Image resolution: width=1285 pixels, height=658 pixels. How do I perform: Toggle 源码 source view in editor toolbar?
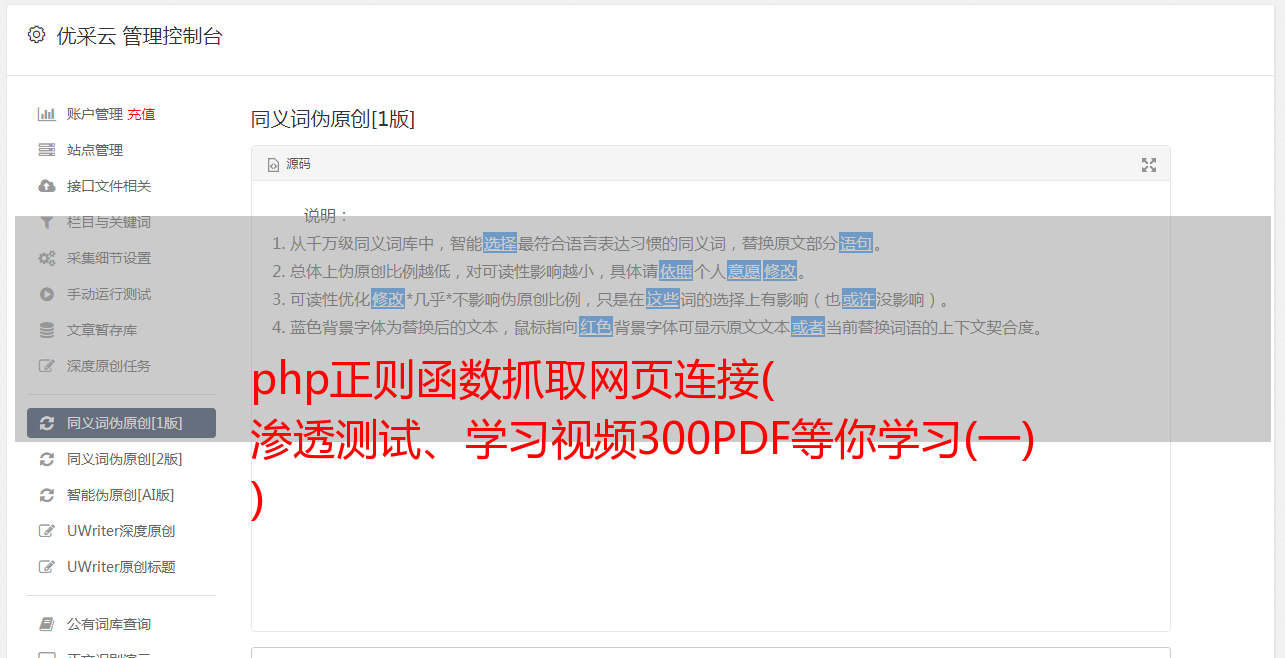coord(288,164)
